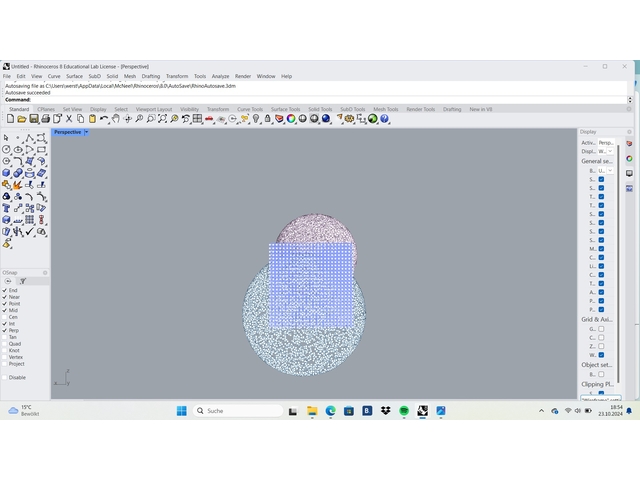
Task: Click the New file icon
Action: click(x=10, y=119)
